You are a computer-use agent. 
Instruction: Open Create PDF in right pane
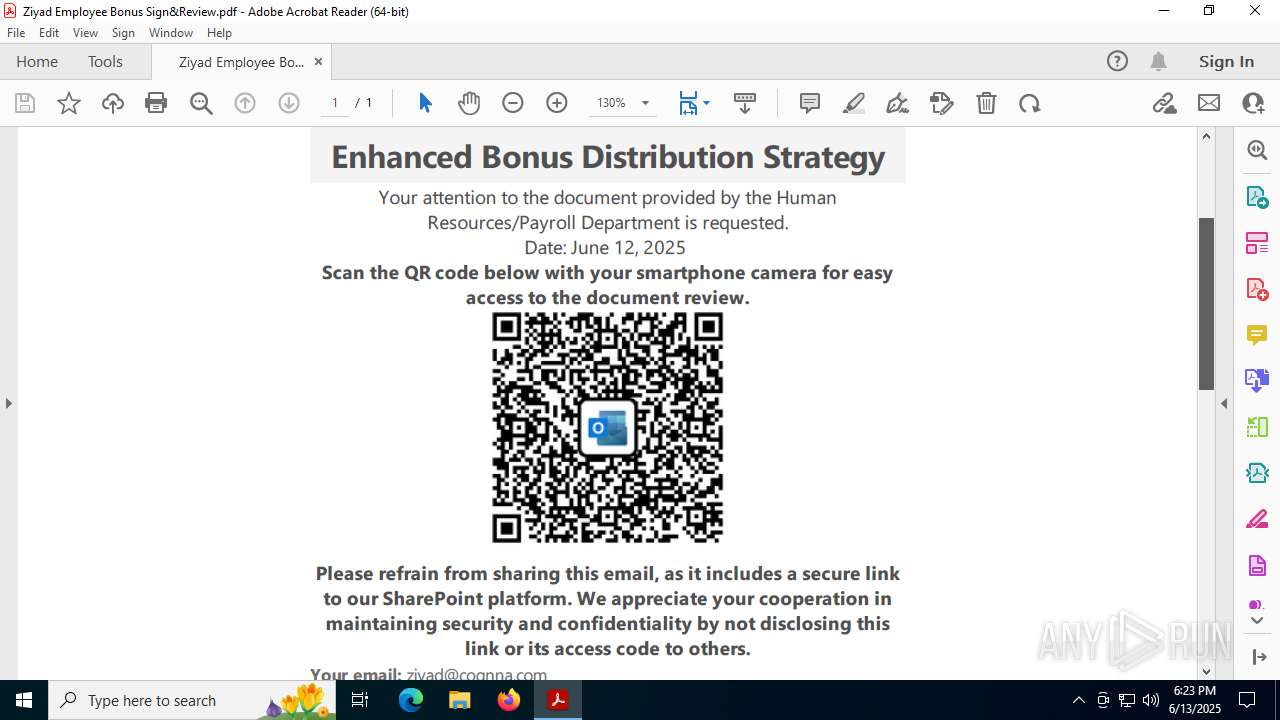(1257, 288)
